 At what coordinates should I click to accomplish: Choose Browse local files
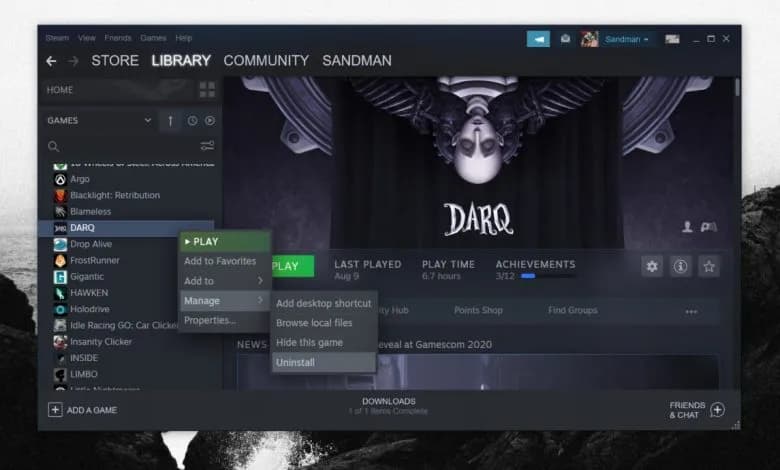(314, 323)
